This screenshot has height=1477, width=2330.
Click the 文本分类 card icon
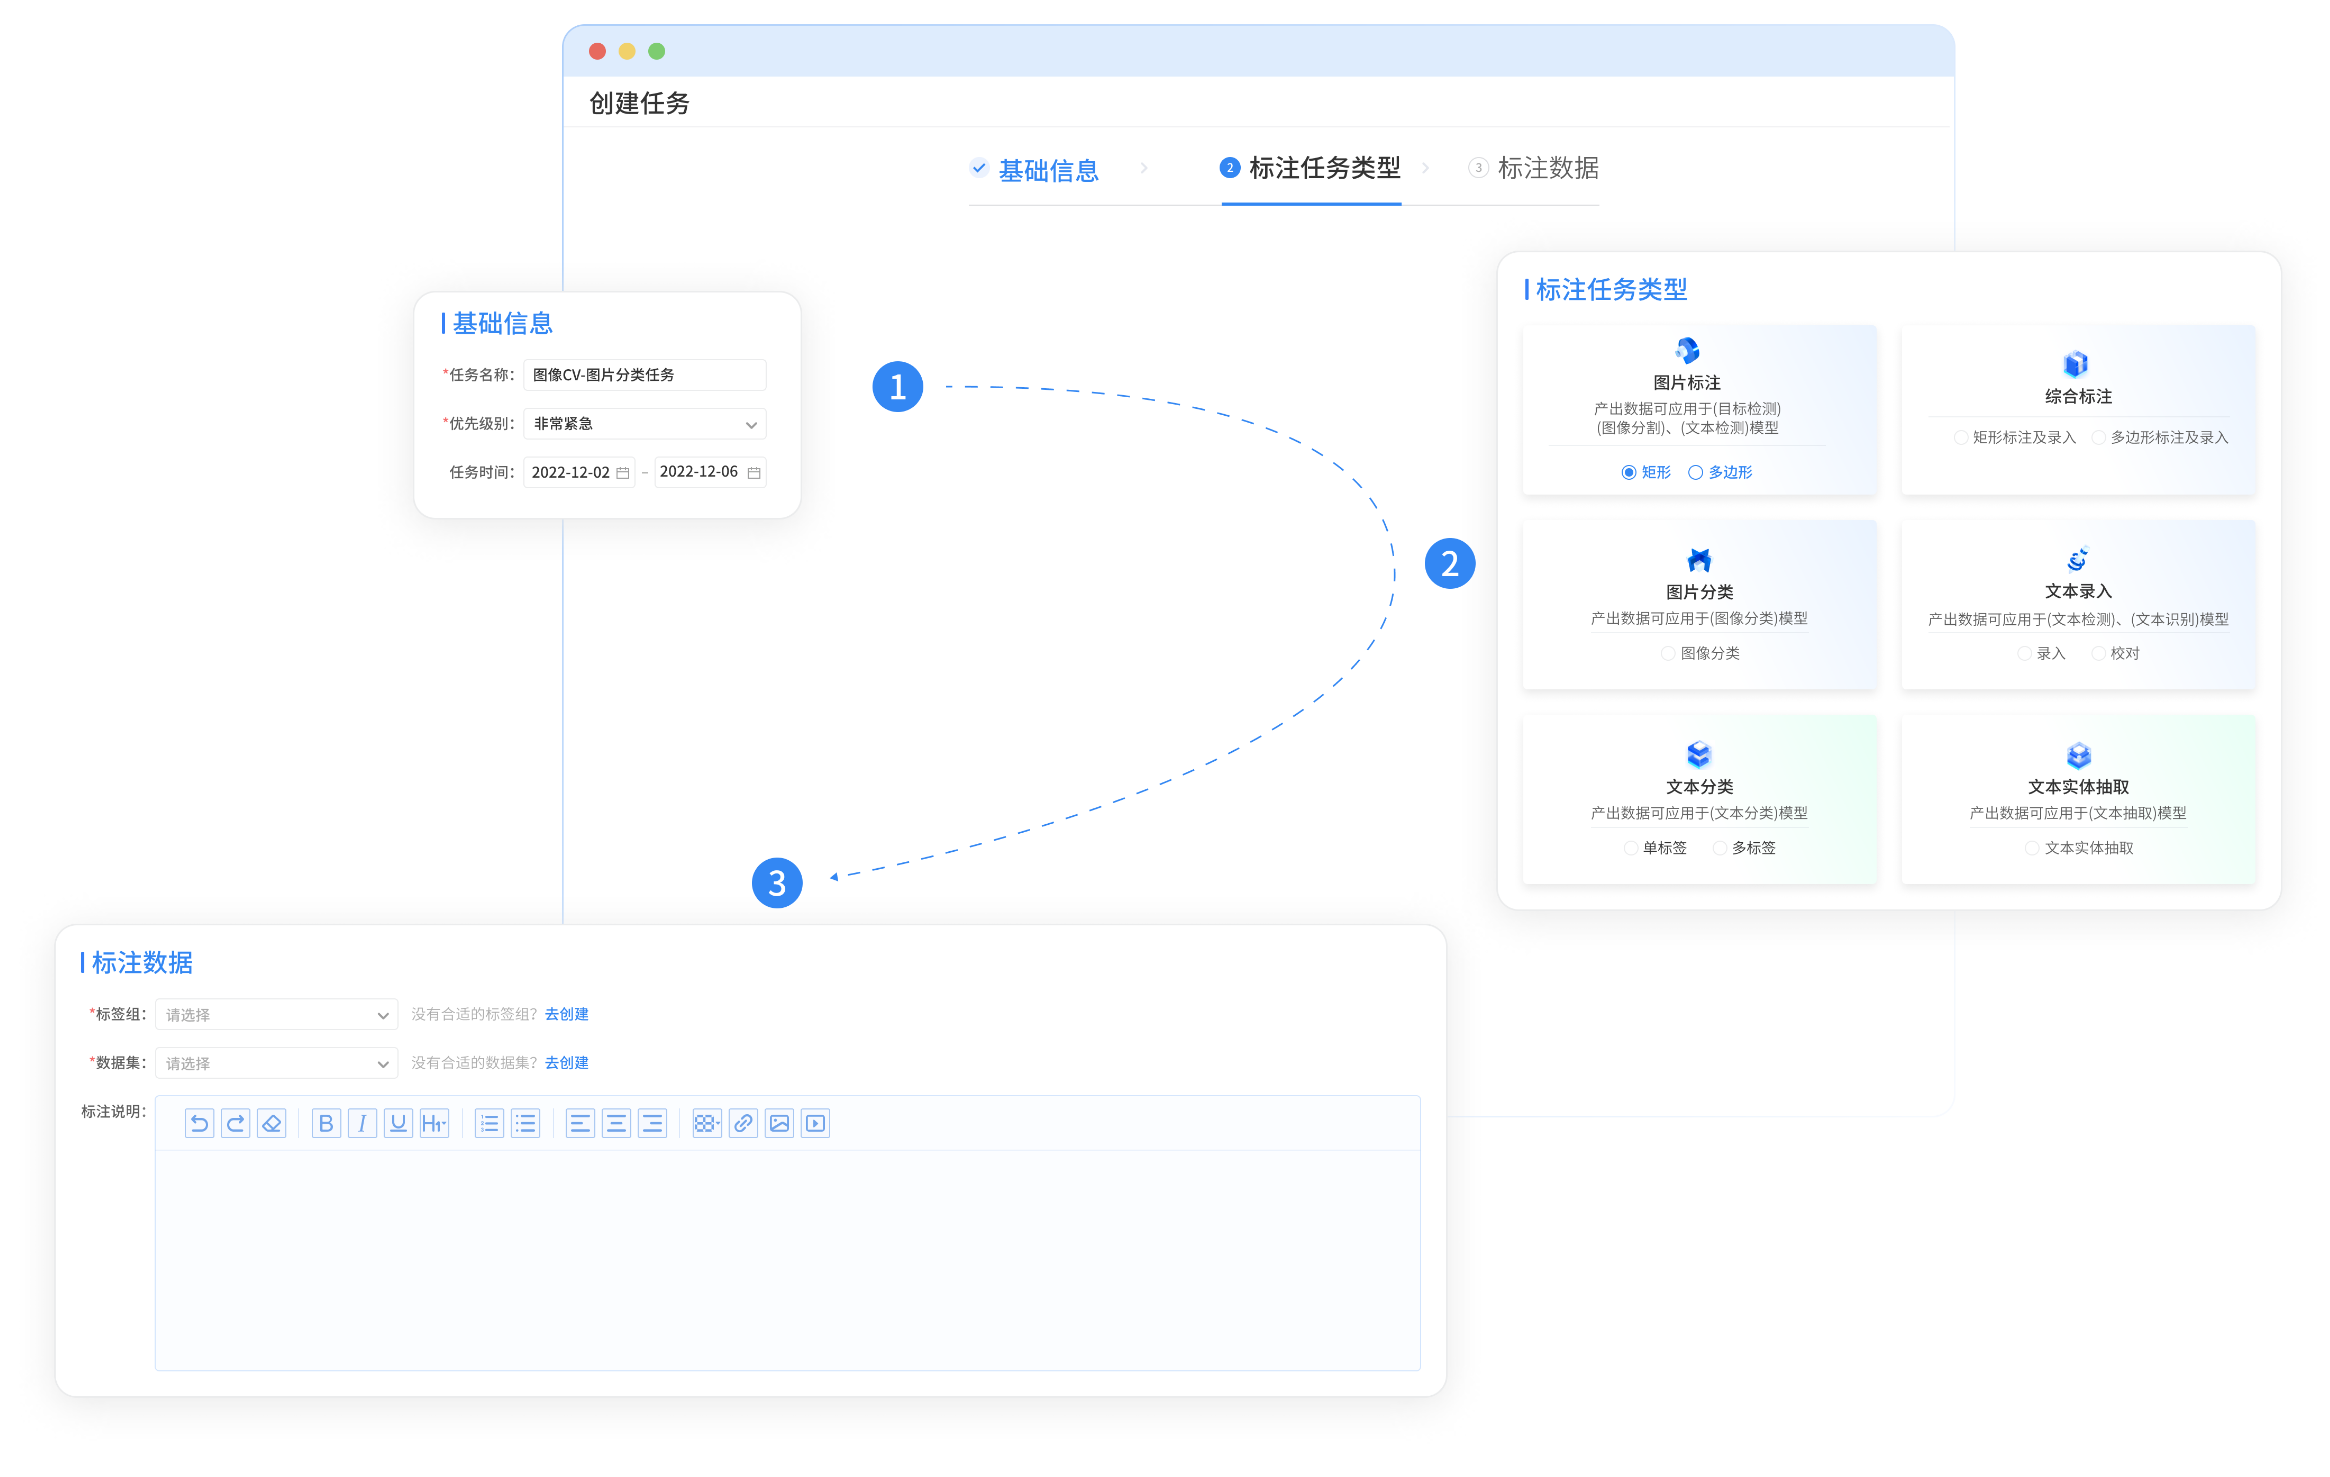click(x=1699, y=754)
